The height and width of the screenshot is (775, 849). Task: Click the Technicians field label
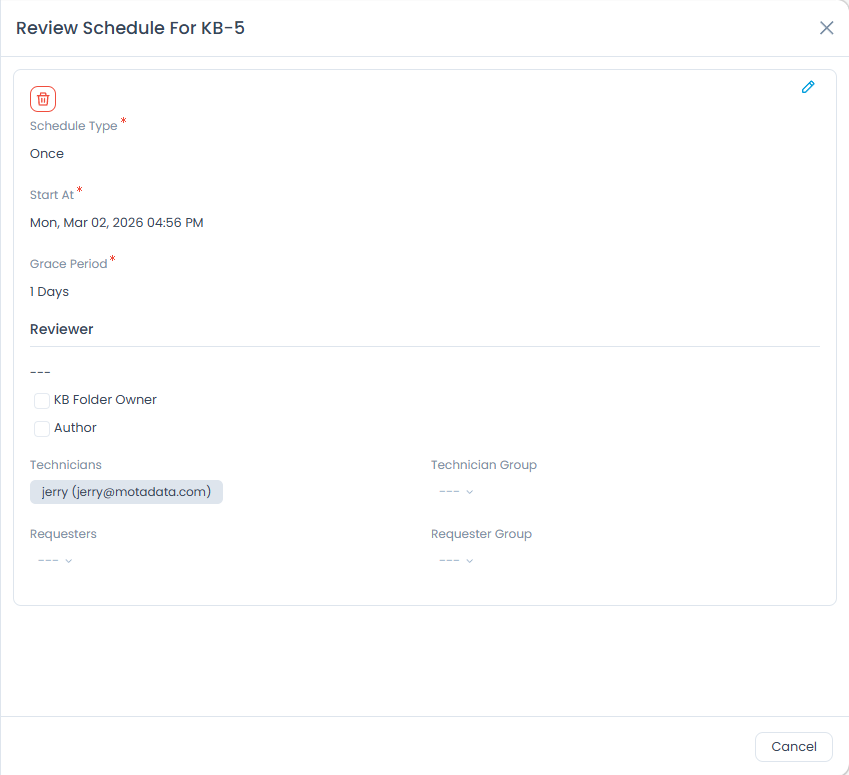(x=66, y=465)
